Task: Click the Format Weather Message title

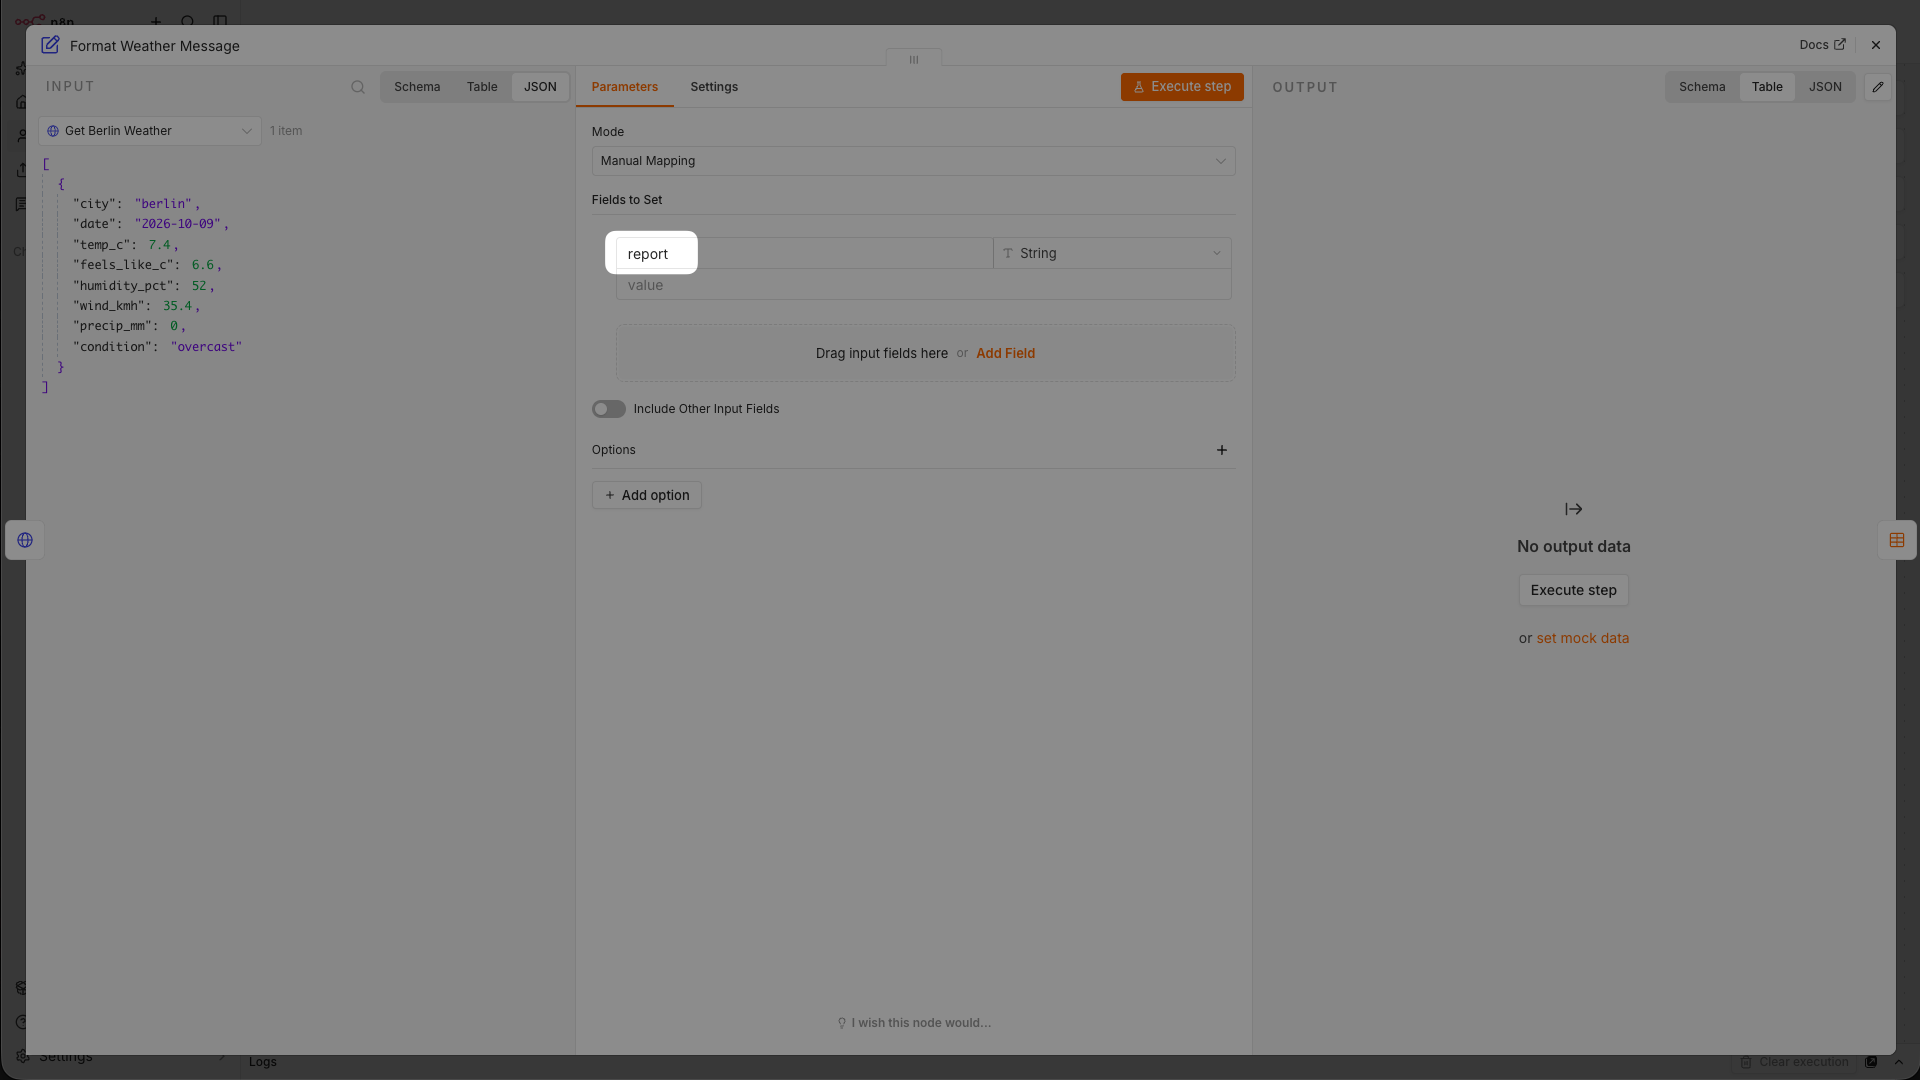Action: point(155,46)
